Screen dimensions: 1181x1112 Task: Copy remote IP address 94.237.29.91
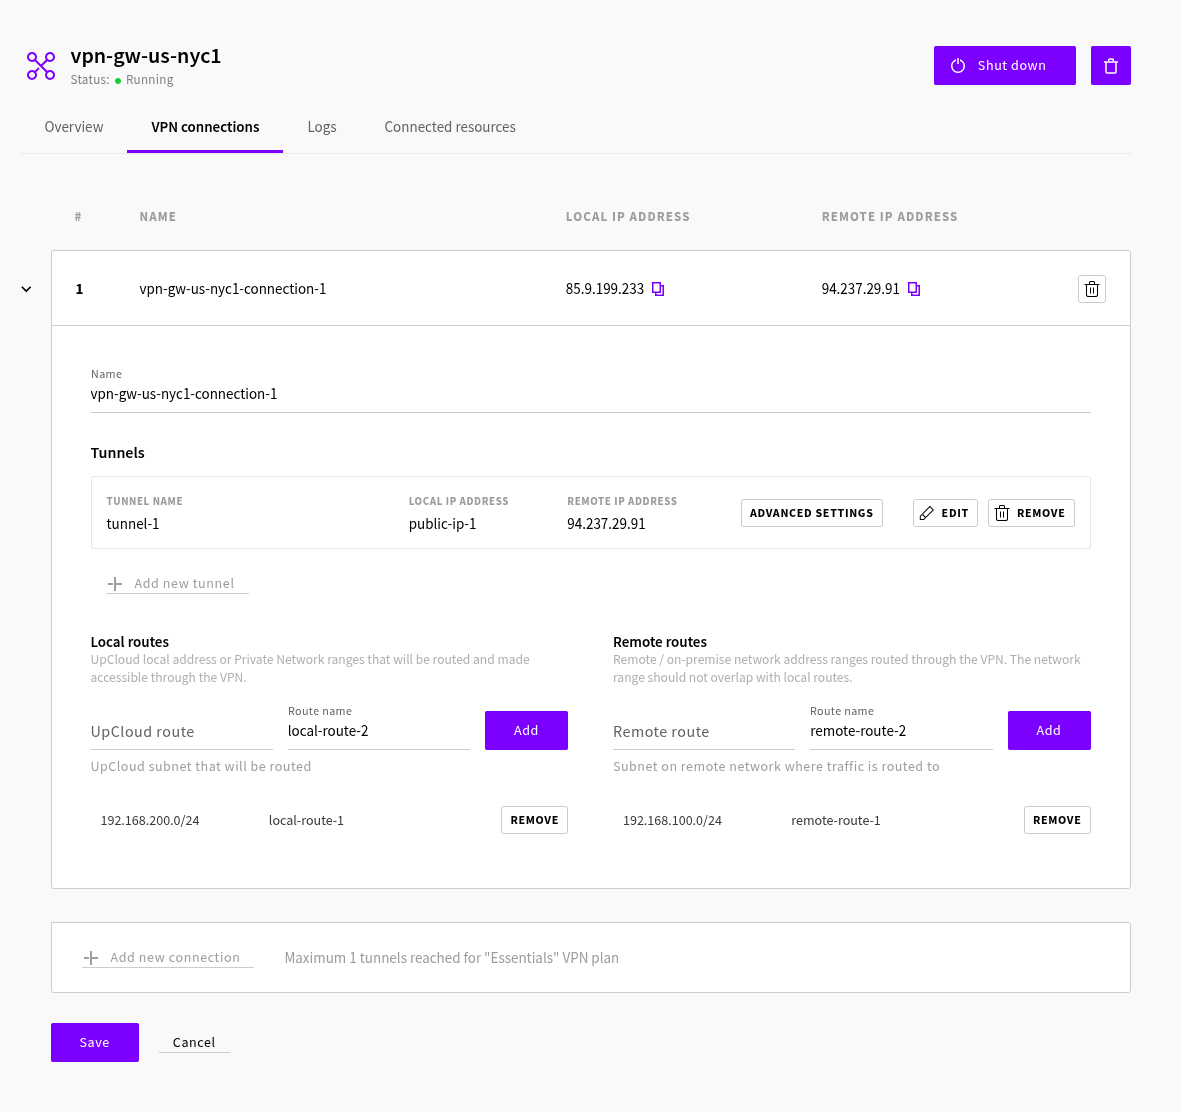(x=914, y=289)
